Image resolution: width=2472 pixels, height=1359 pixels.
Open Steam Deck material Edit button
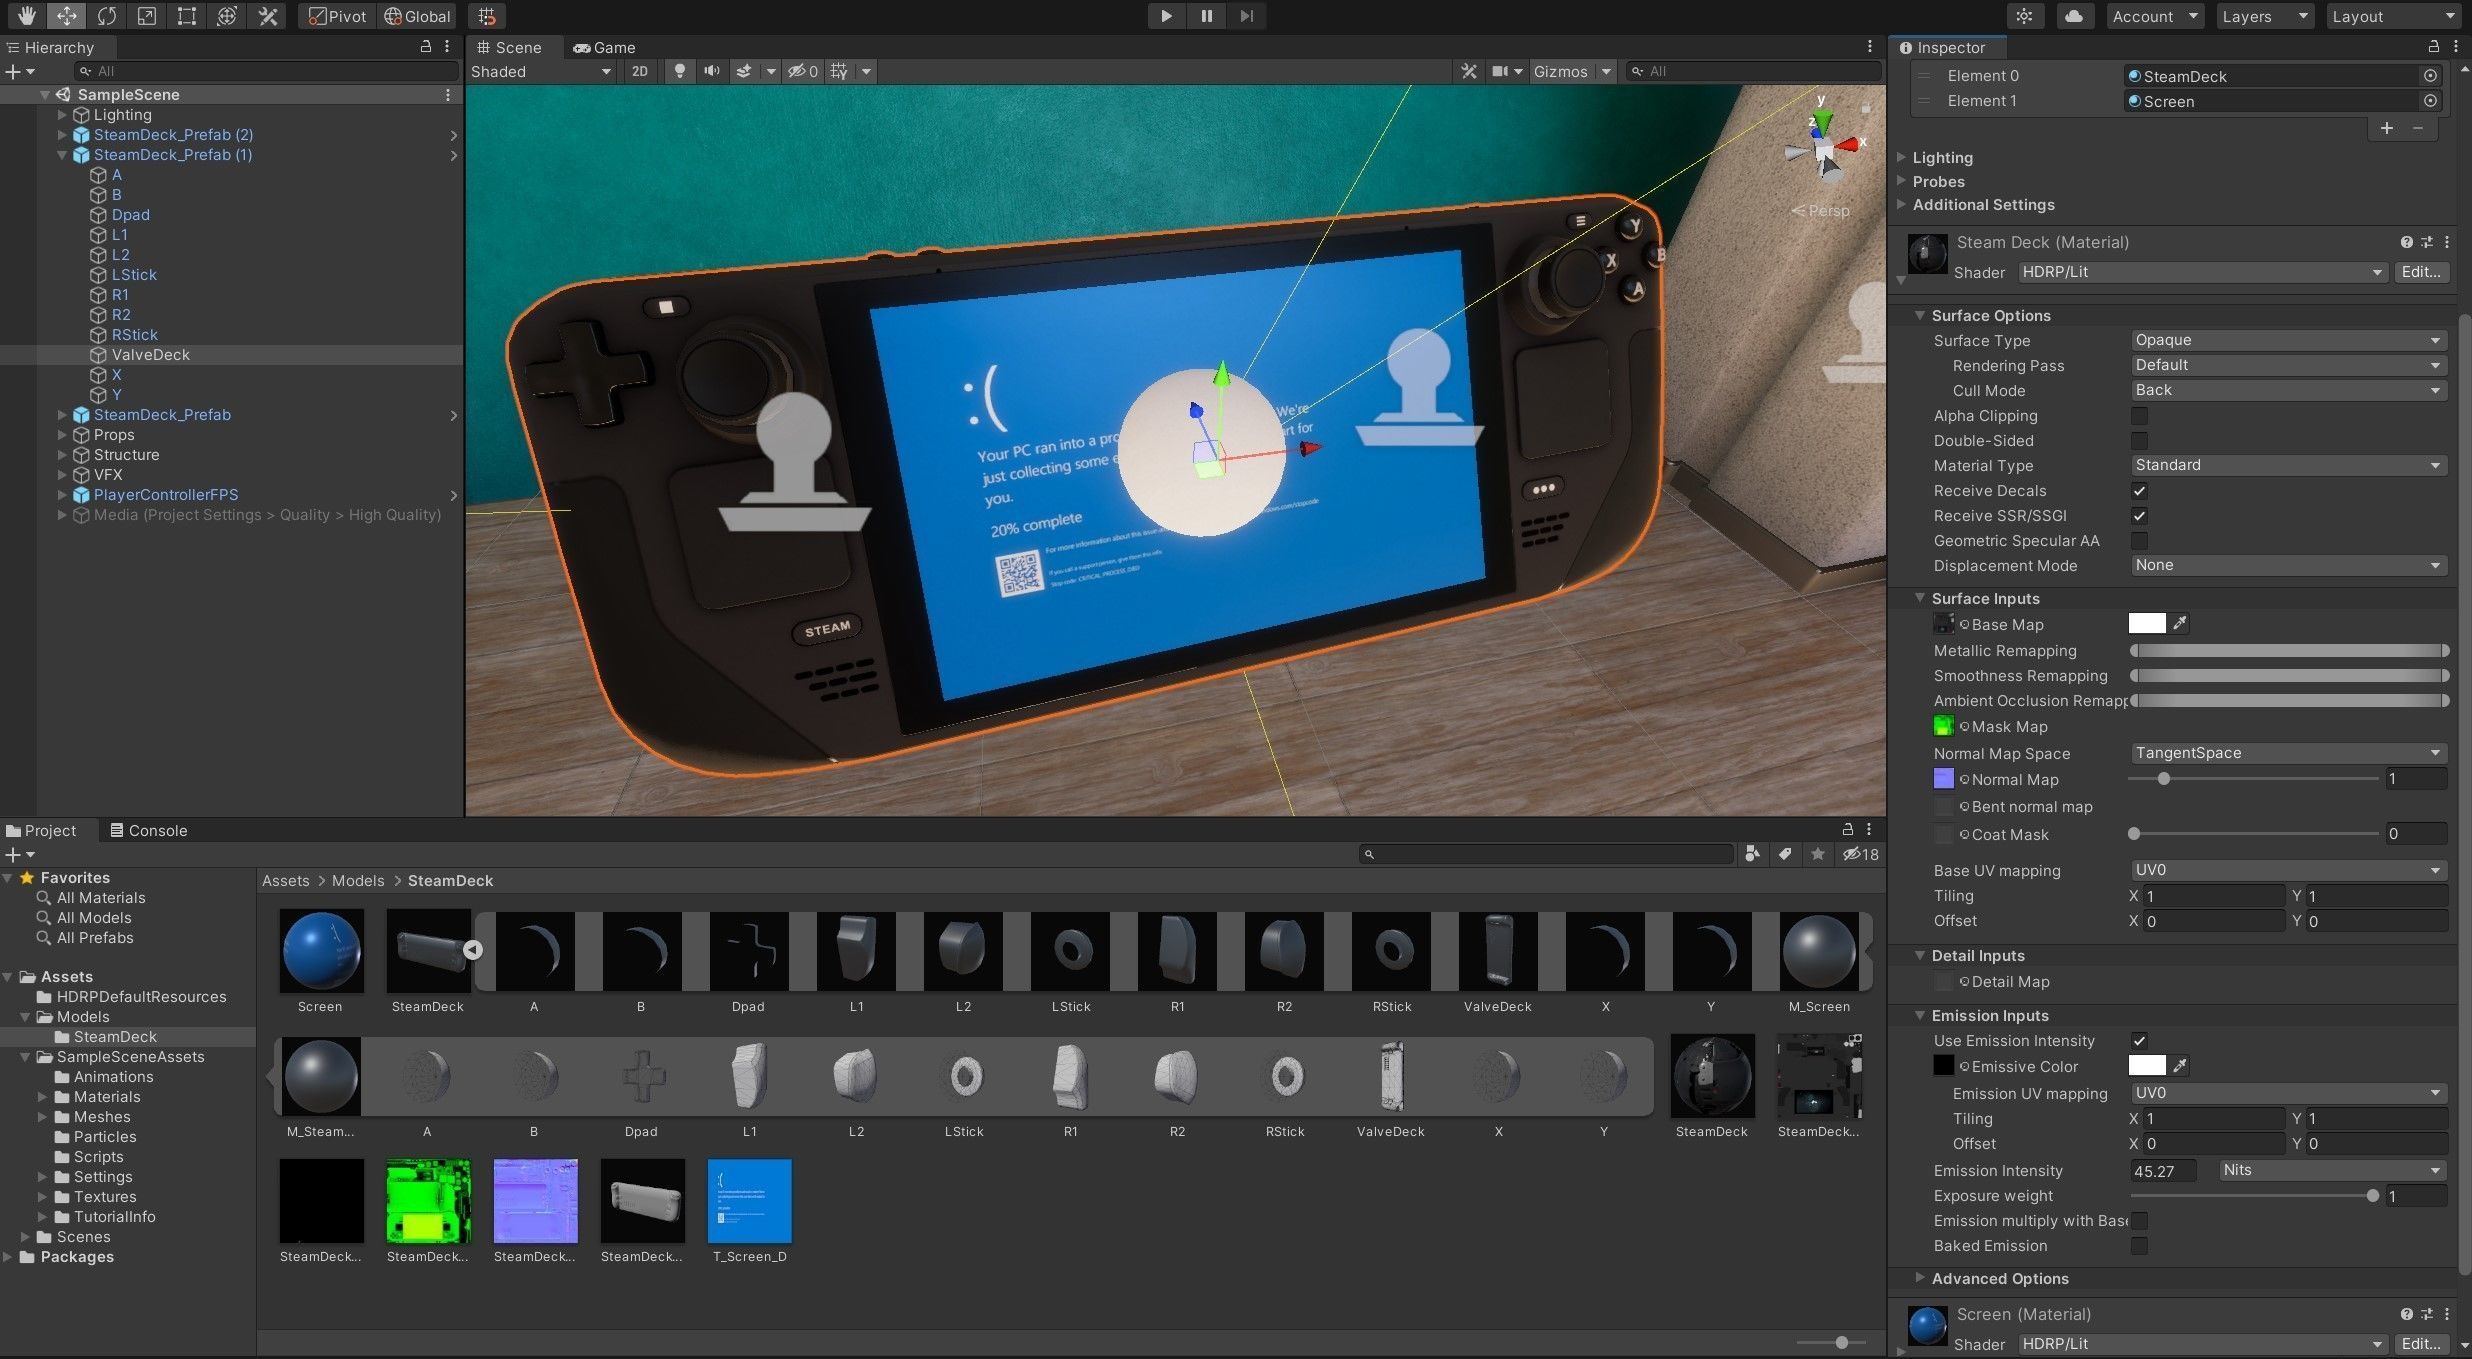pyautogui.click(x=2421, y=272)
